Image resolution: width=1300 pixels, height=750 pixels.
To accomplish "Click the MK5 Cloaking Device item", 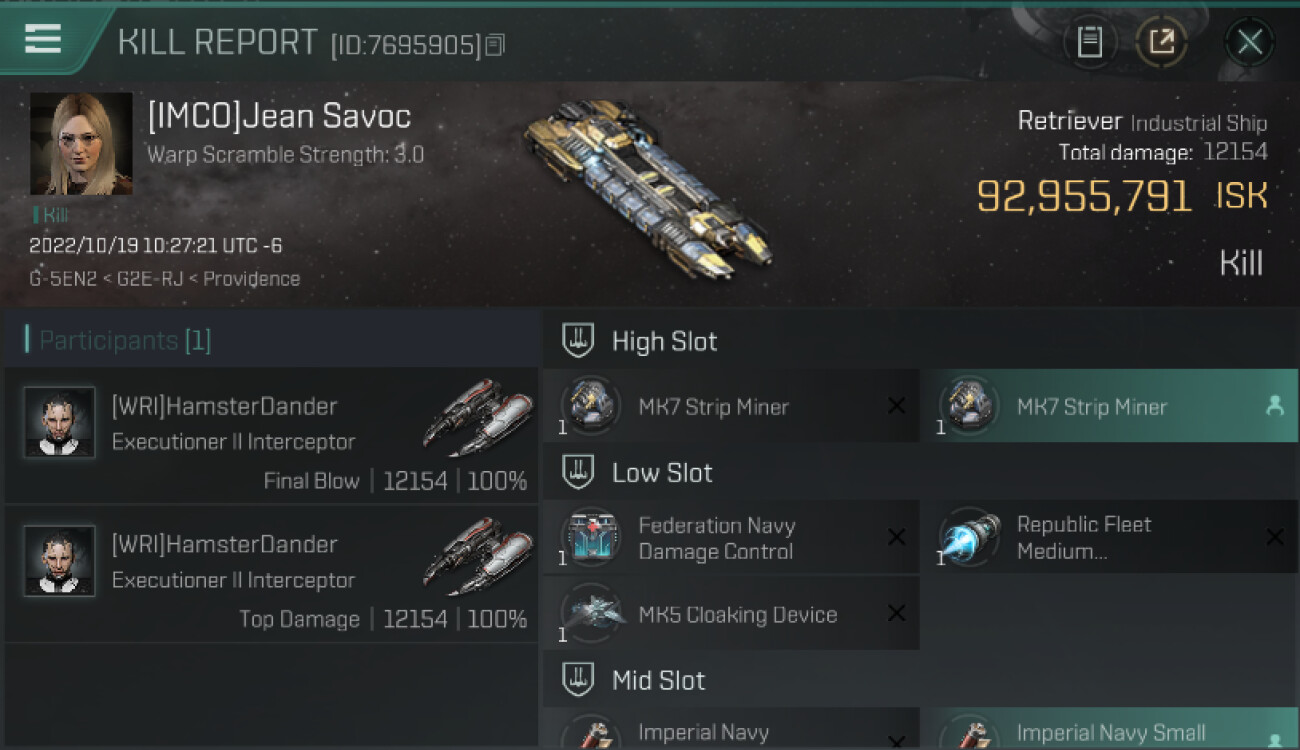I will [731, 613].
